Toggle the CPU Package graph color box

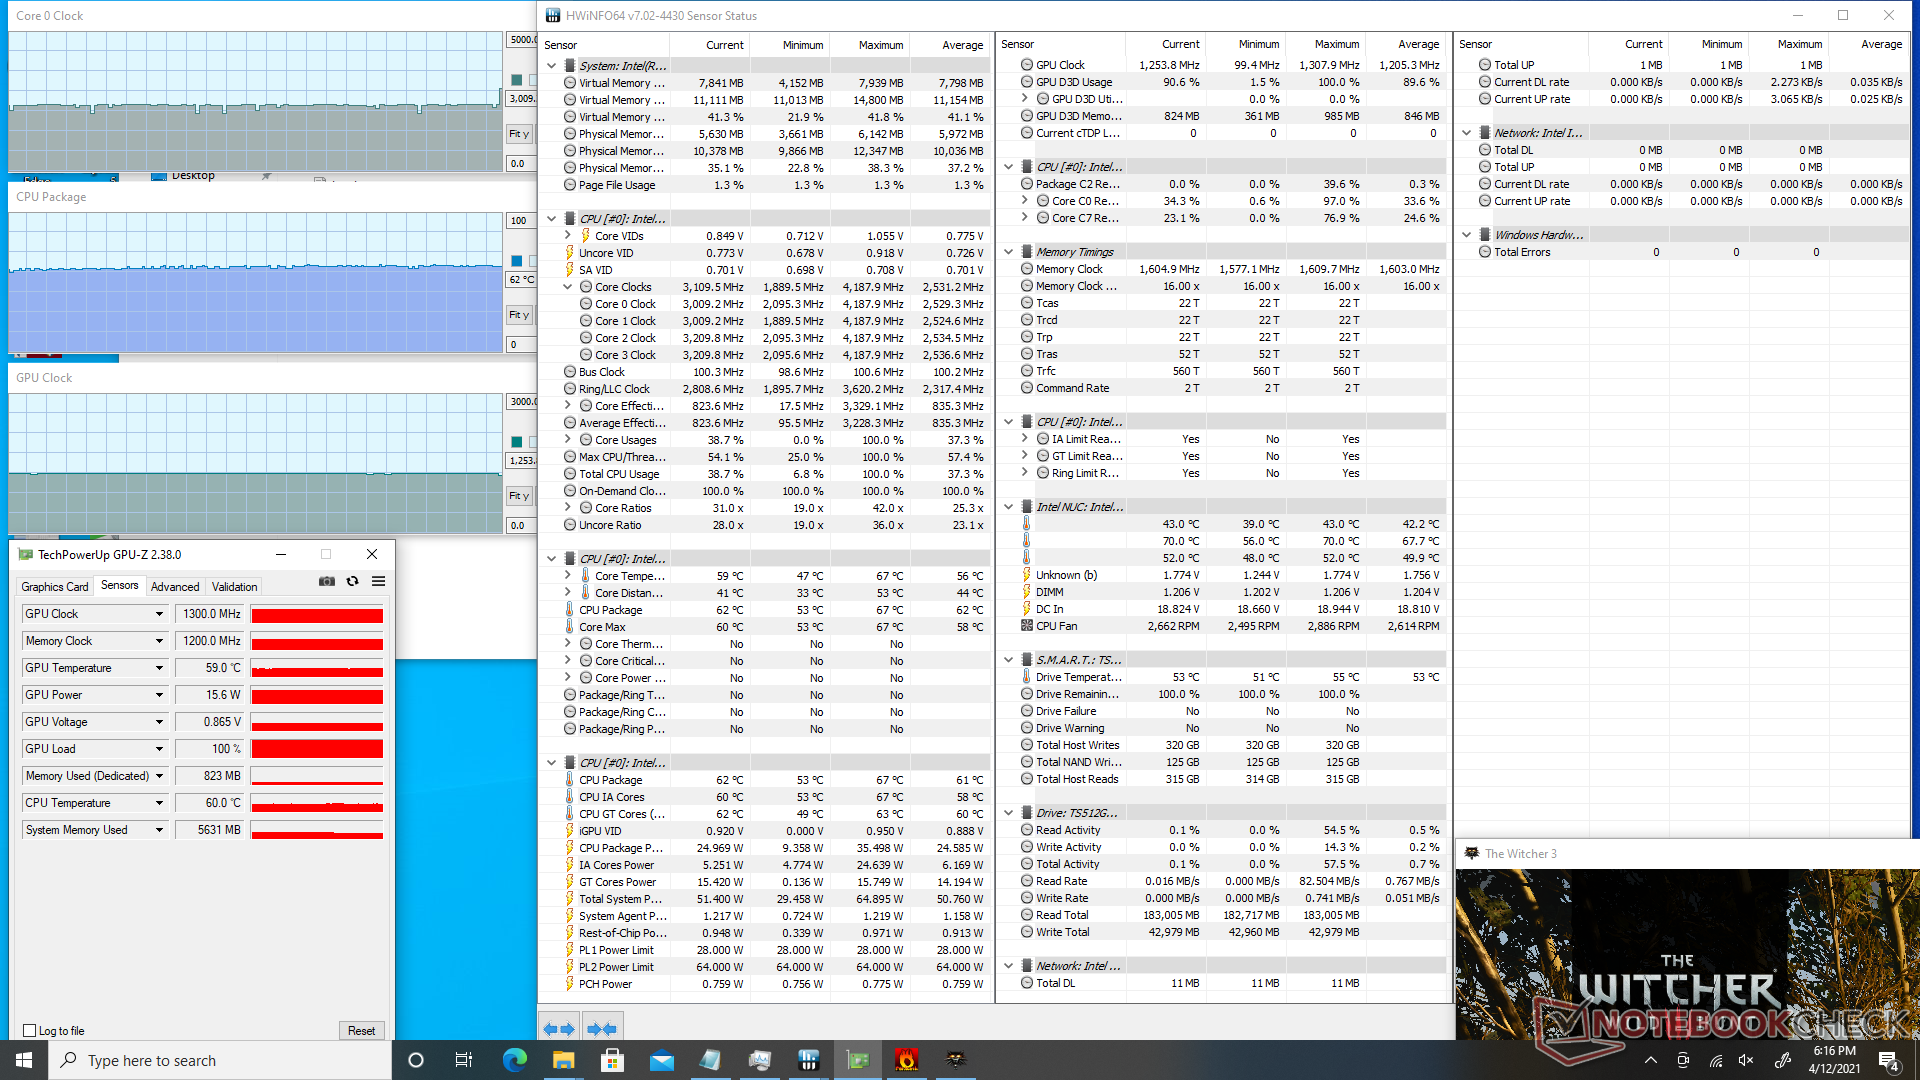(517, 261)
